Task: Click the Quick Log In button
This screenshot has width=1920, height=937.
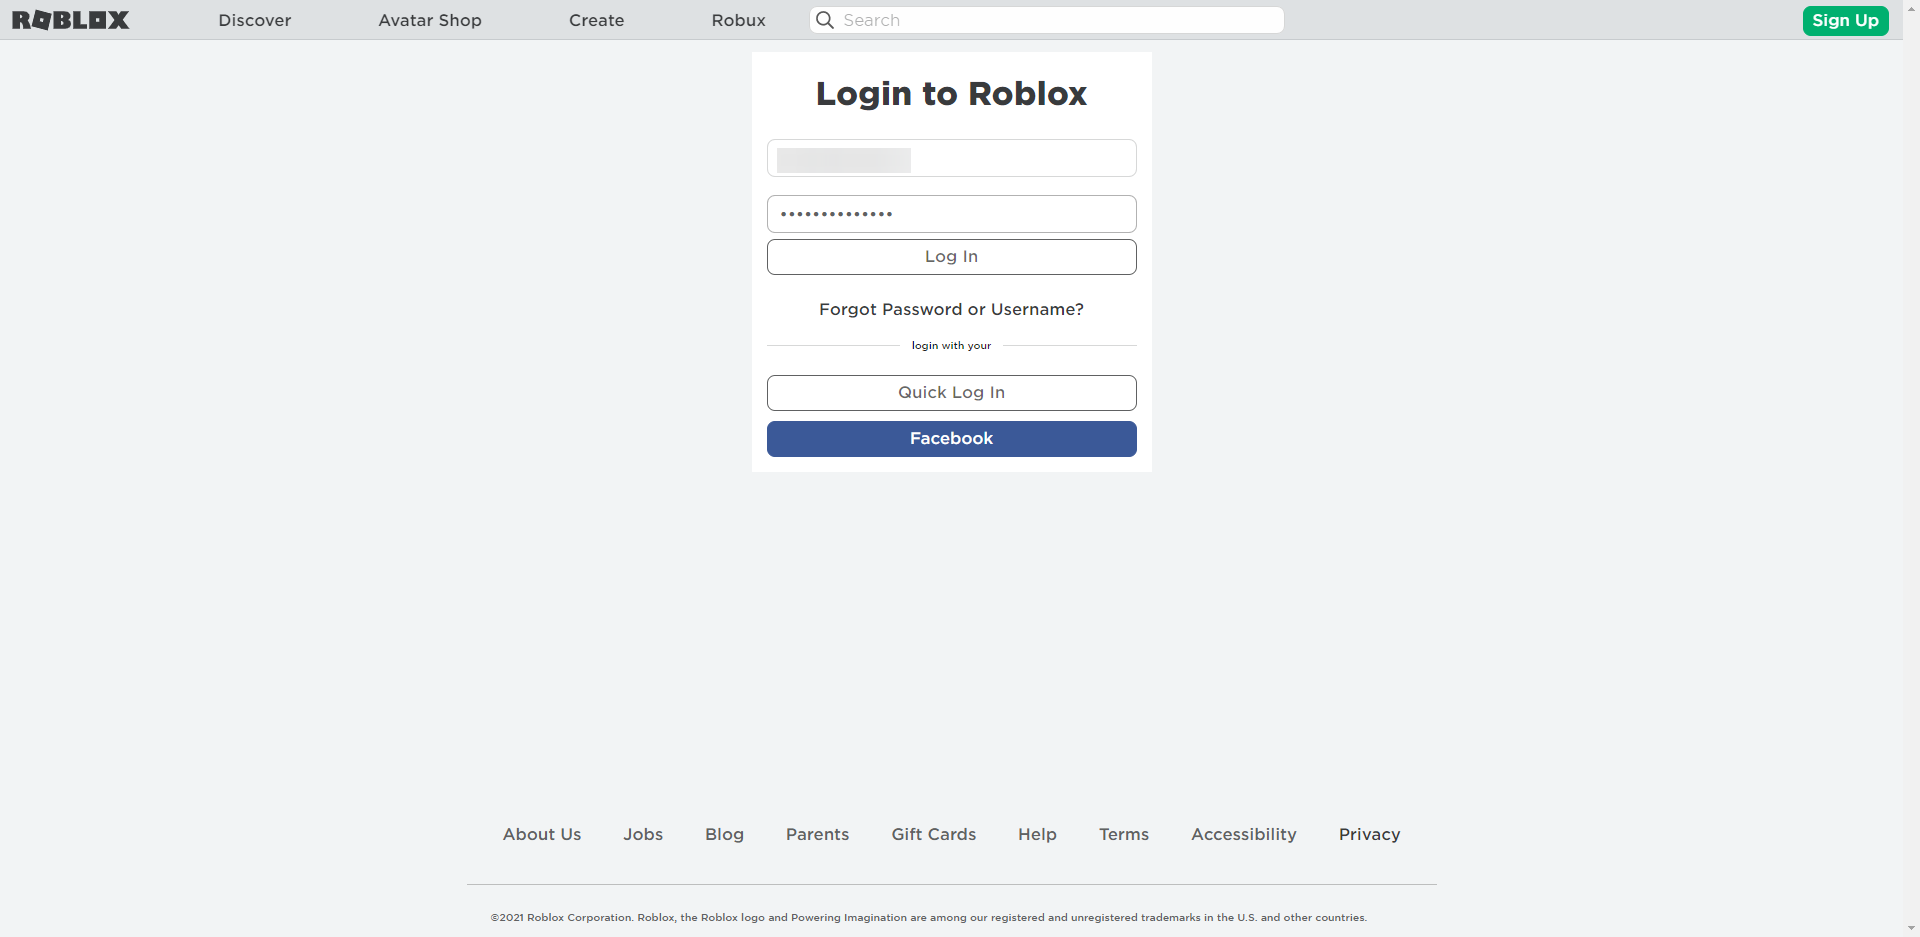Action: coord(951,392)
